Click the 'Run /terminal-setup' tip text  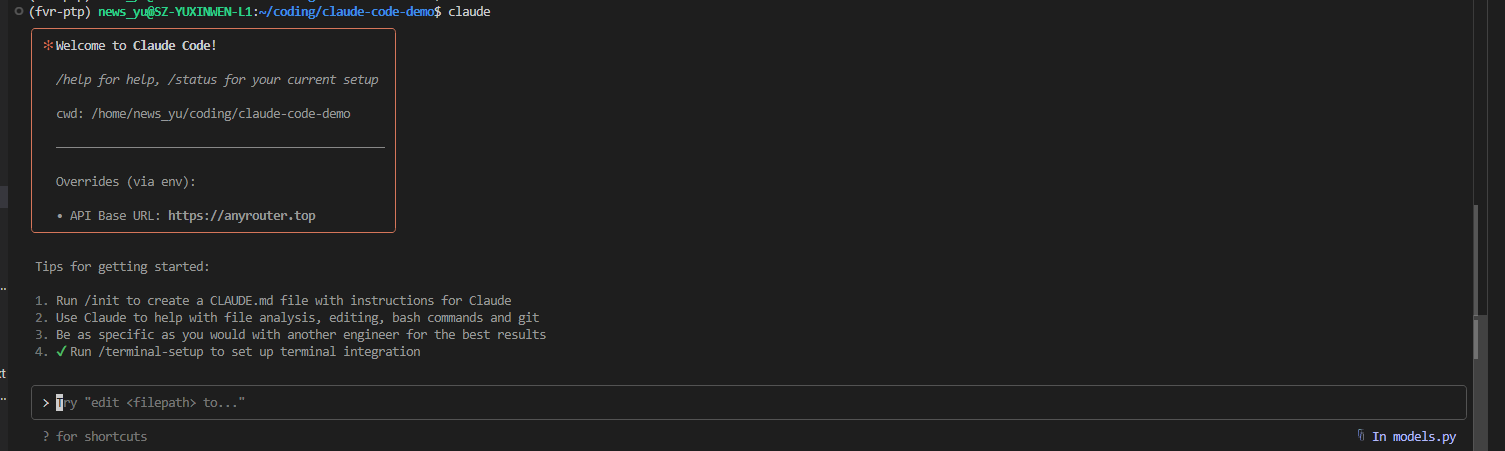click(x=245, y=352)
